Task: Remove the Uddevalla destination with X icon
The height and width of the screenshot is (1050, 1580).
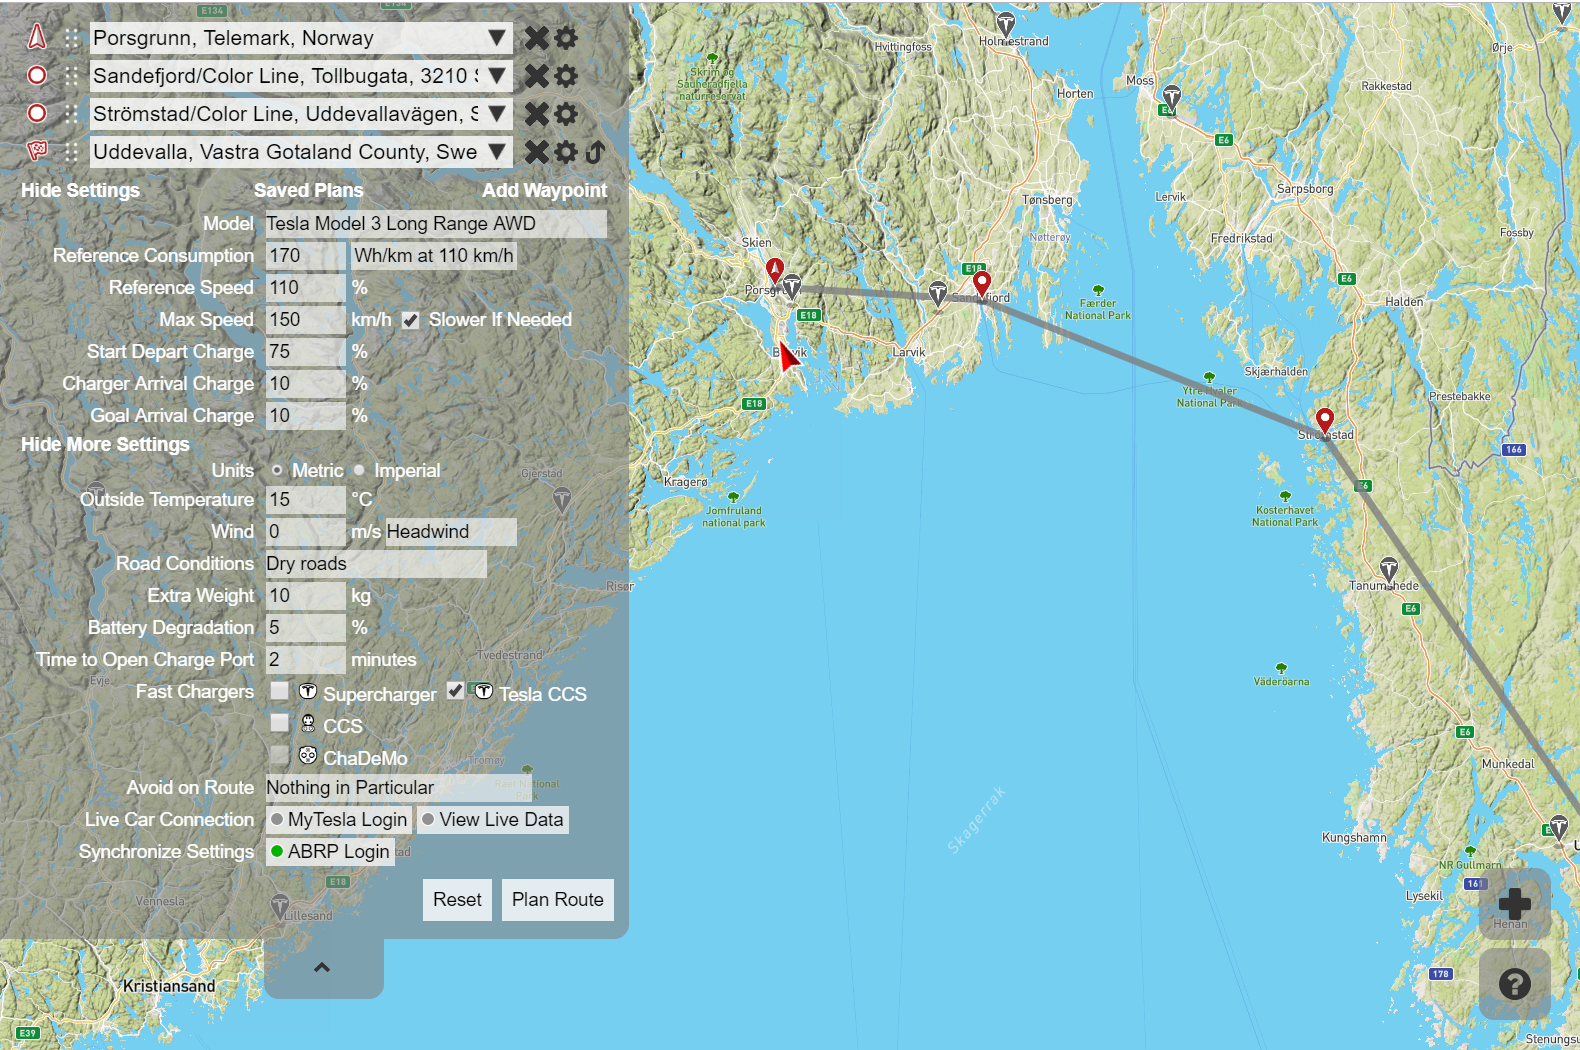Action: 537,152
